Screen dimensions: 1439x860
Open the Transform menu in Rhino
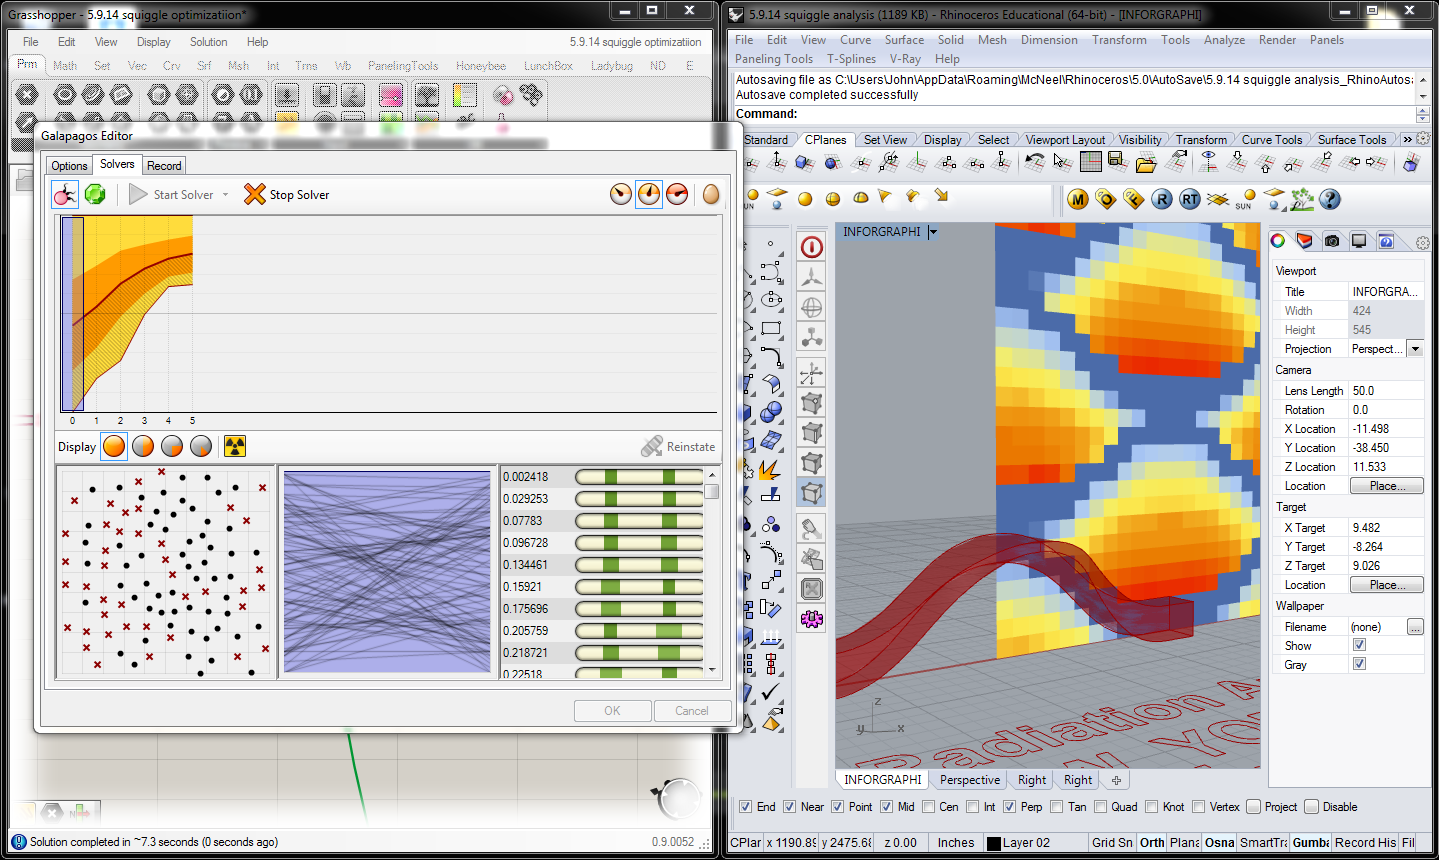[x=1119, y=40]
